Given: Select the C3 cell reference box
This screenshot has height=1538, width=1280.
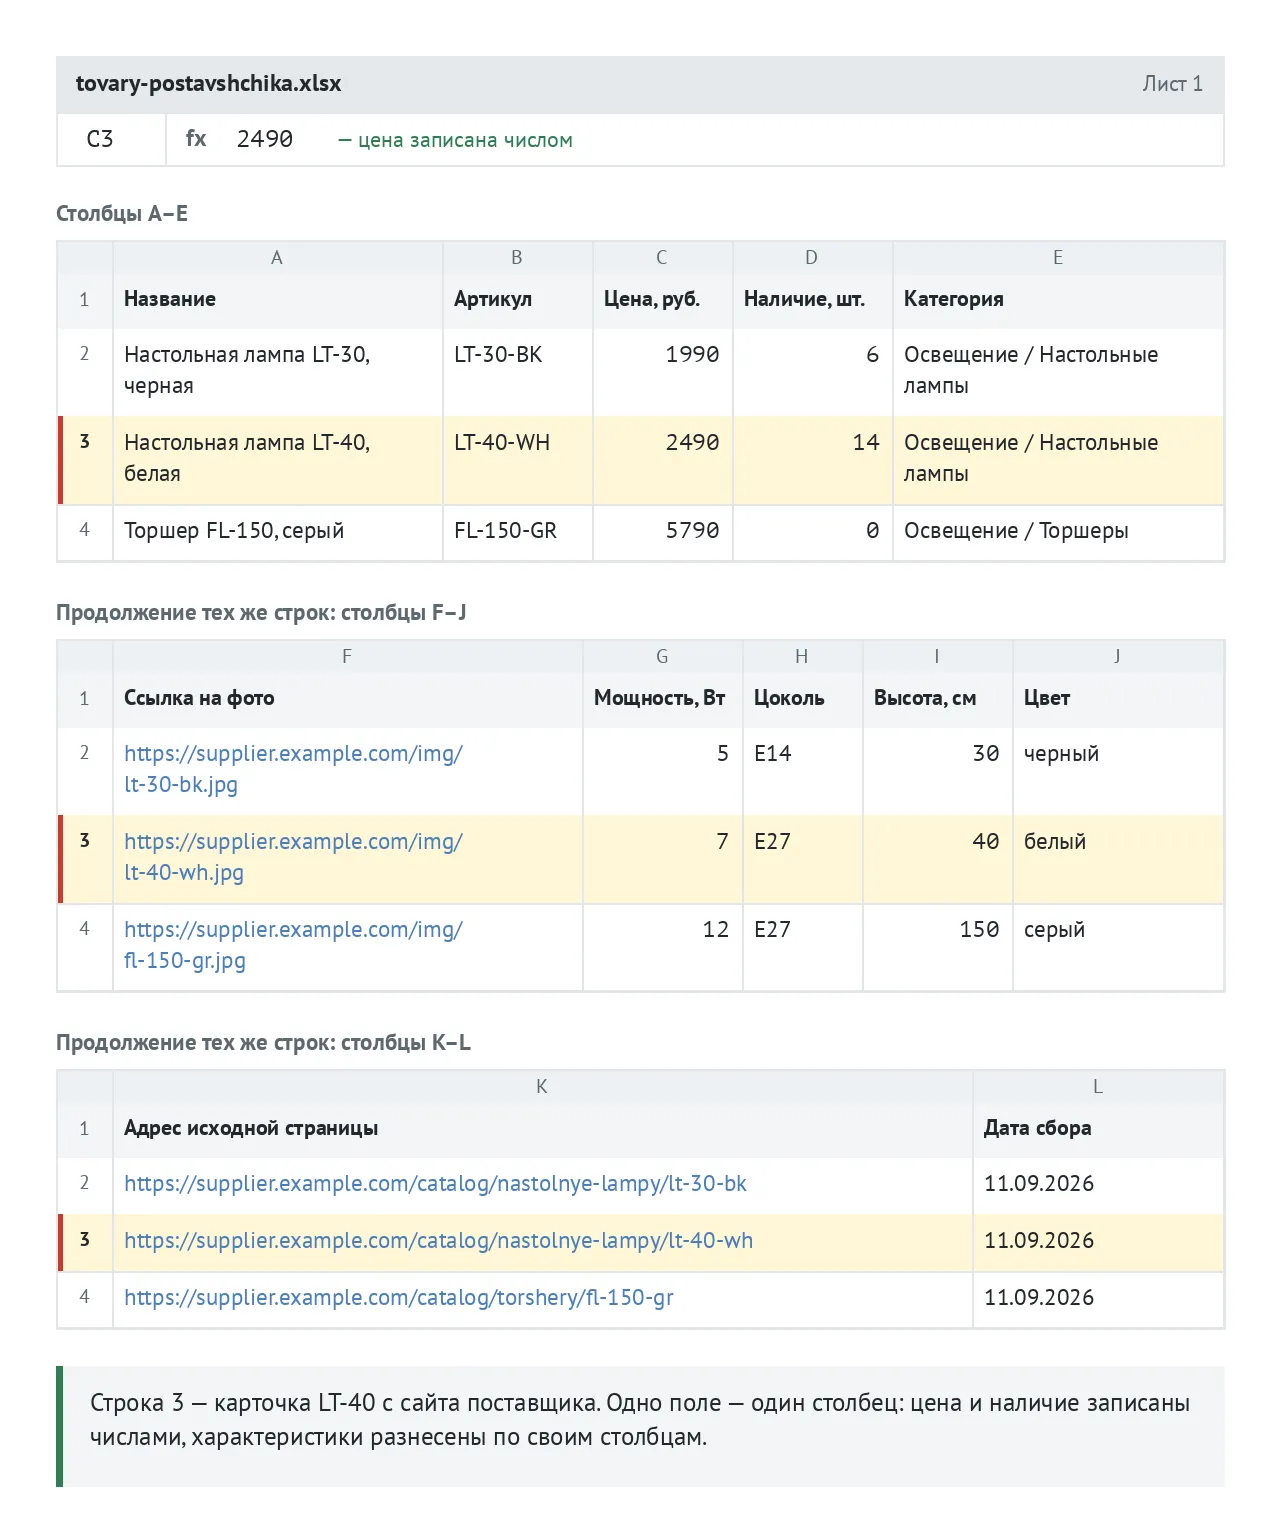Looking at the screenshot, I should pos(111,139).
